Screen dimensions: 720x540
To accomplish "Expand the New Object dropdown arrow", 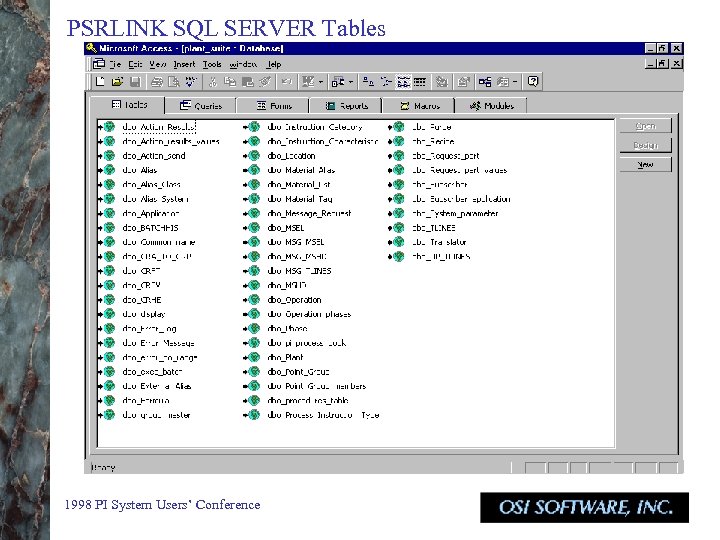I will click(515, 82).
